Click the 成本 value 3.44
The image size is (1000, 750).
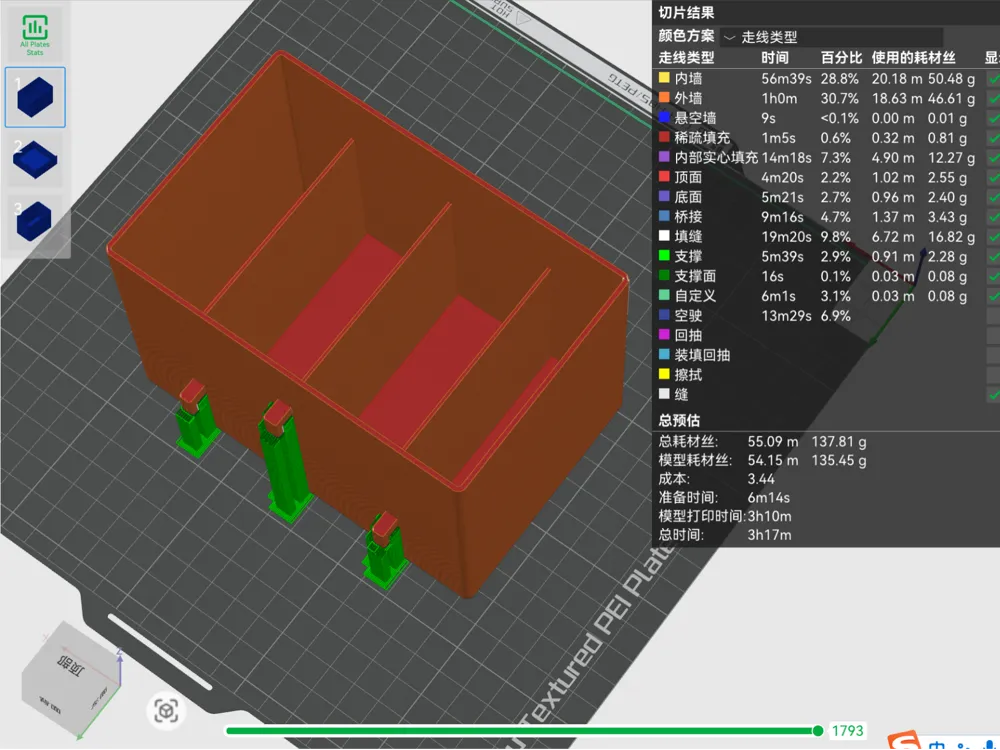click(761, 479)
